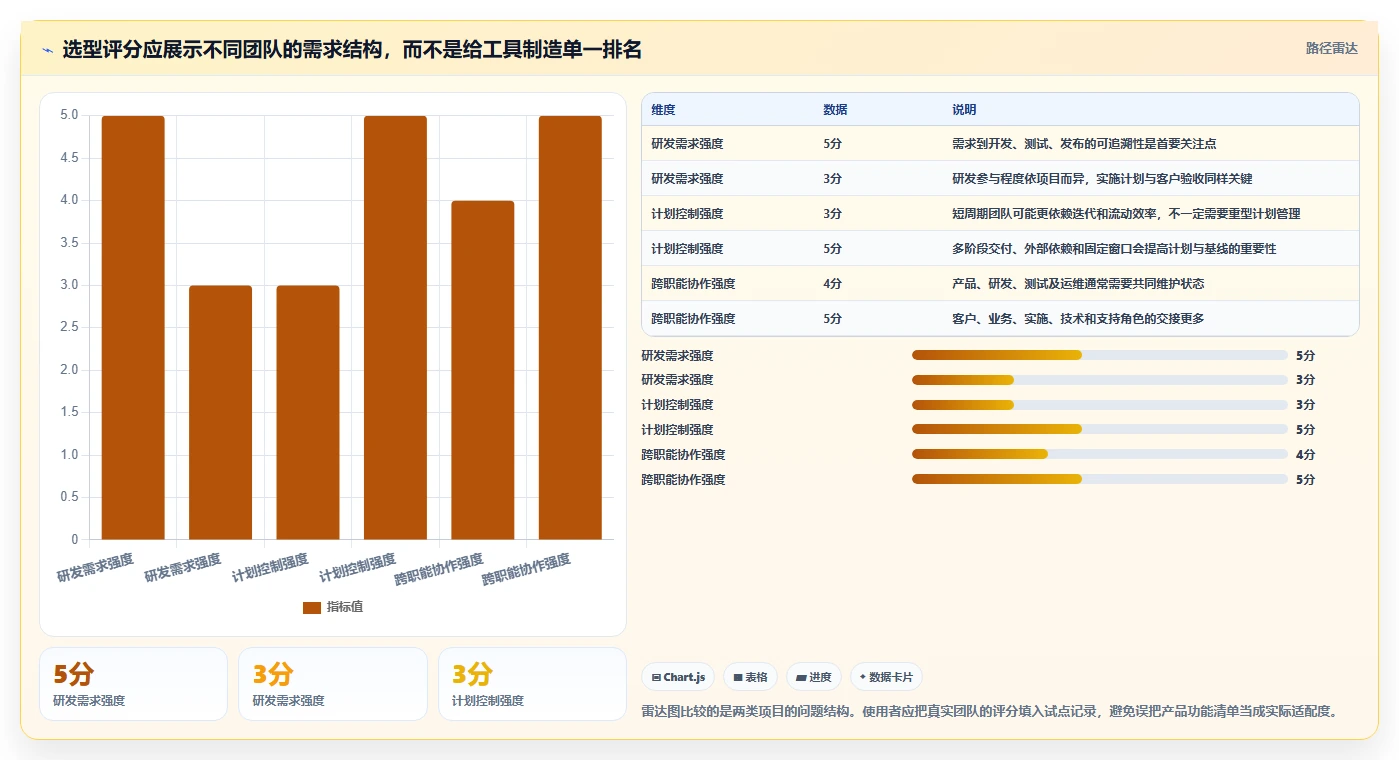
Task: Click the 研发需求强度 chart bar reaching 3.0
Action: click(220, 413)
